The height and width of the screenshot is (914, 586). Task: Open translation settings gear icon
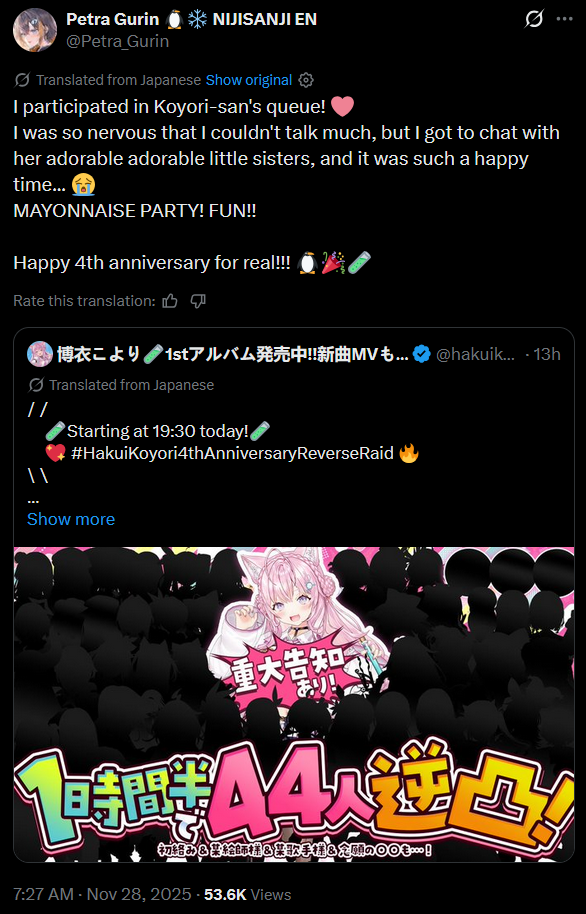click(306, 80)
